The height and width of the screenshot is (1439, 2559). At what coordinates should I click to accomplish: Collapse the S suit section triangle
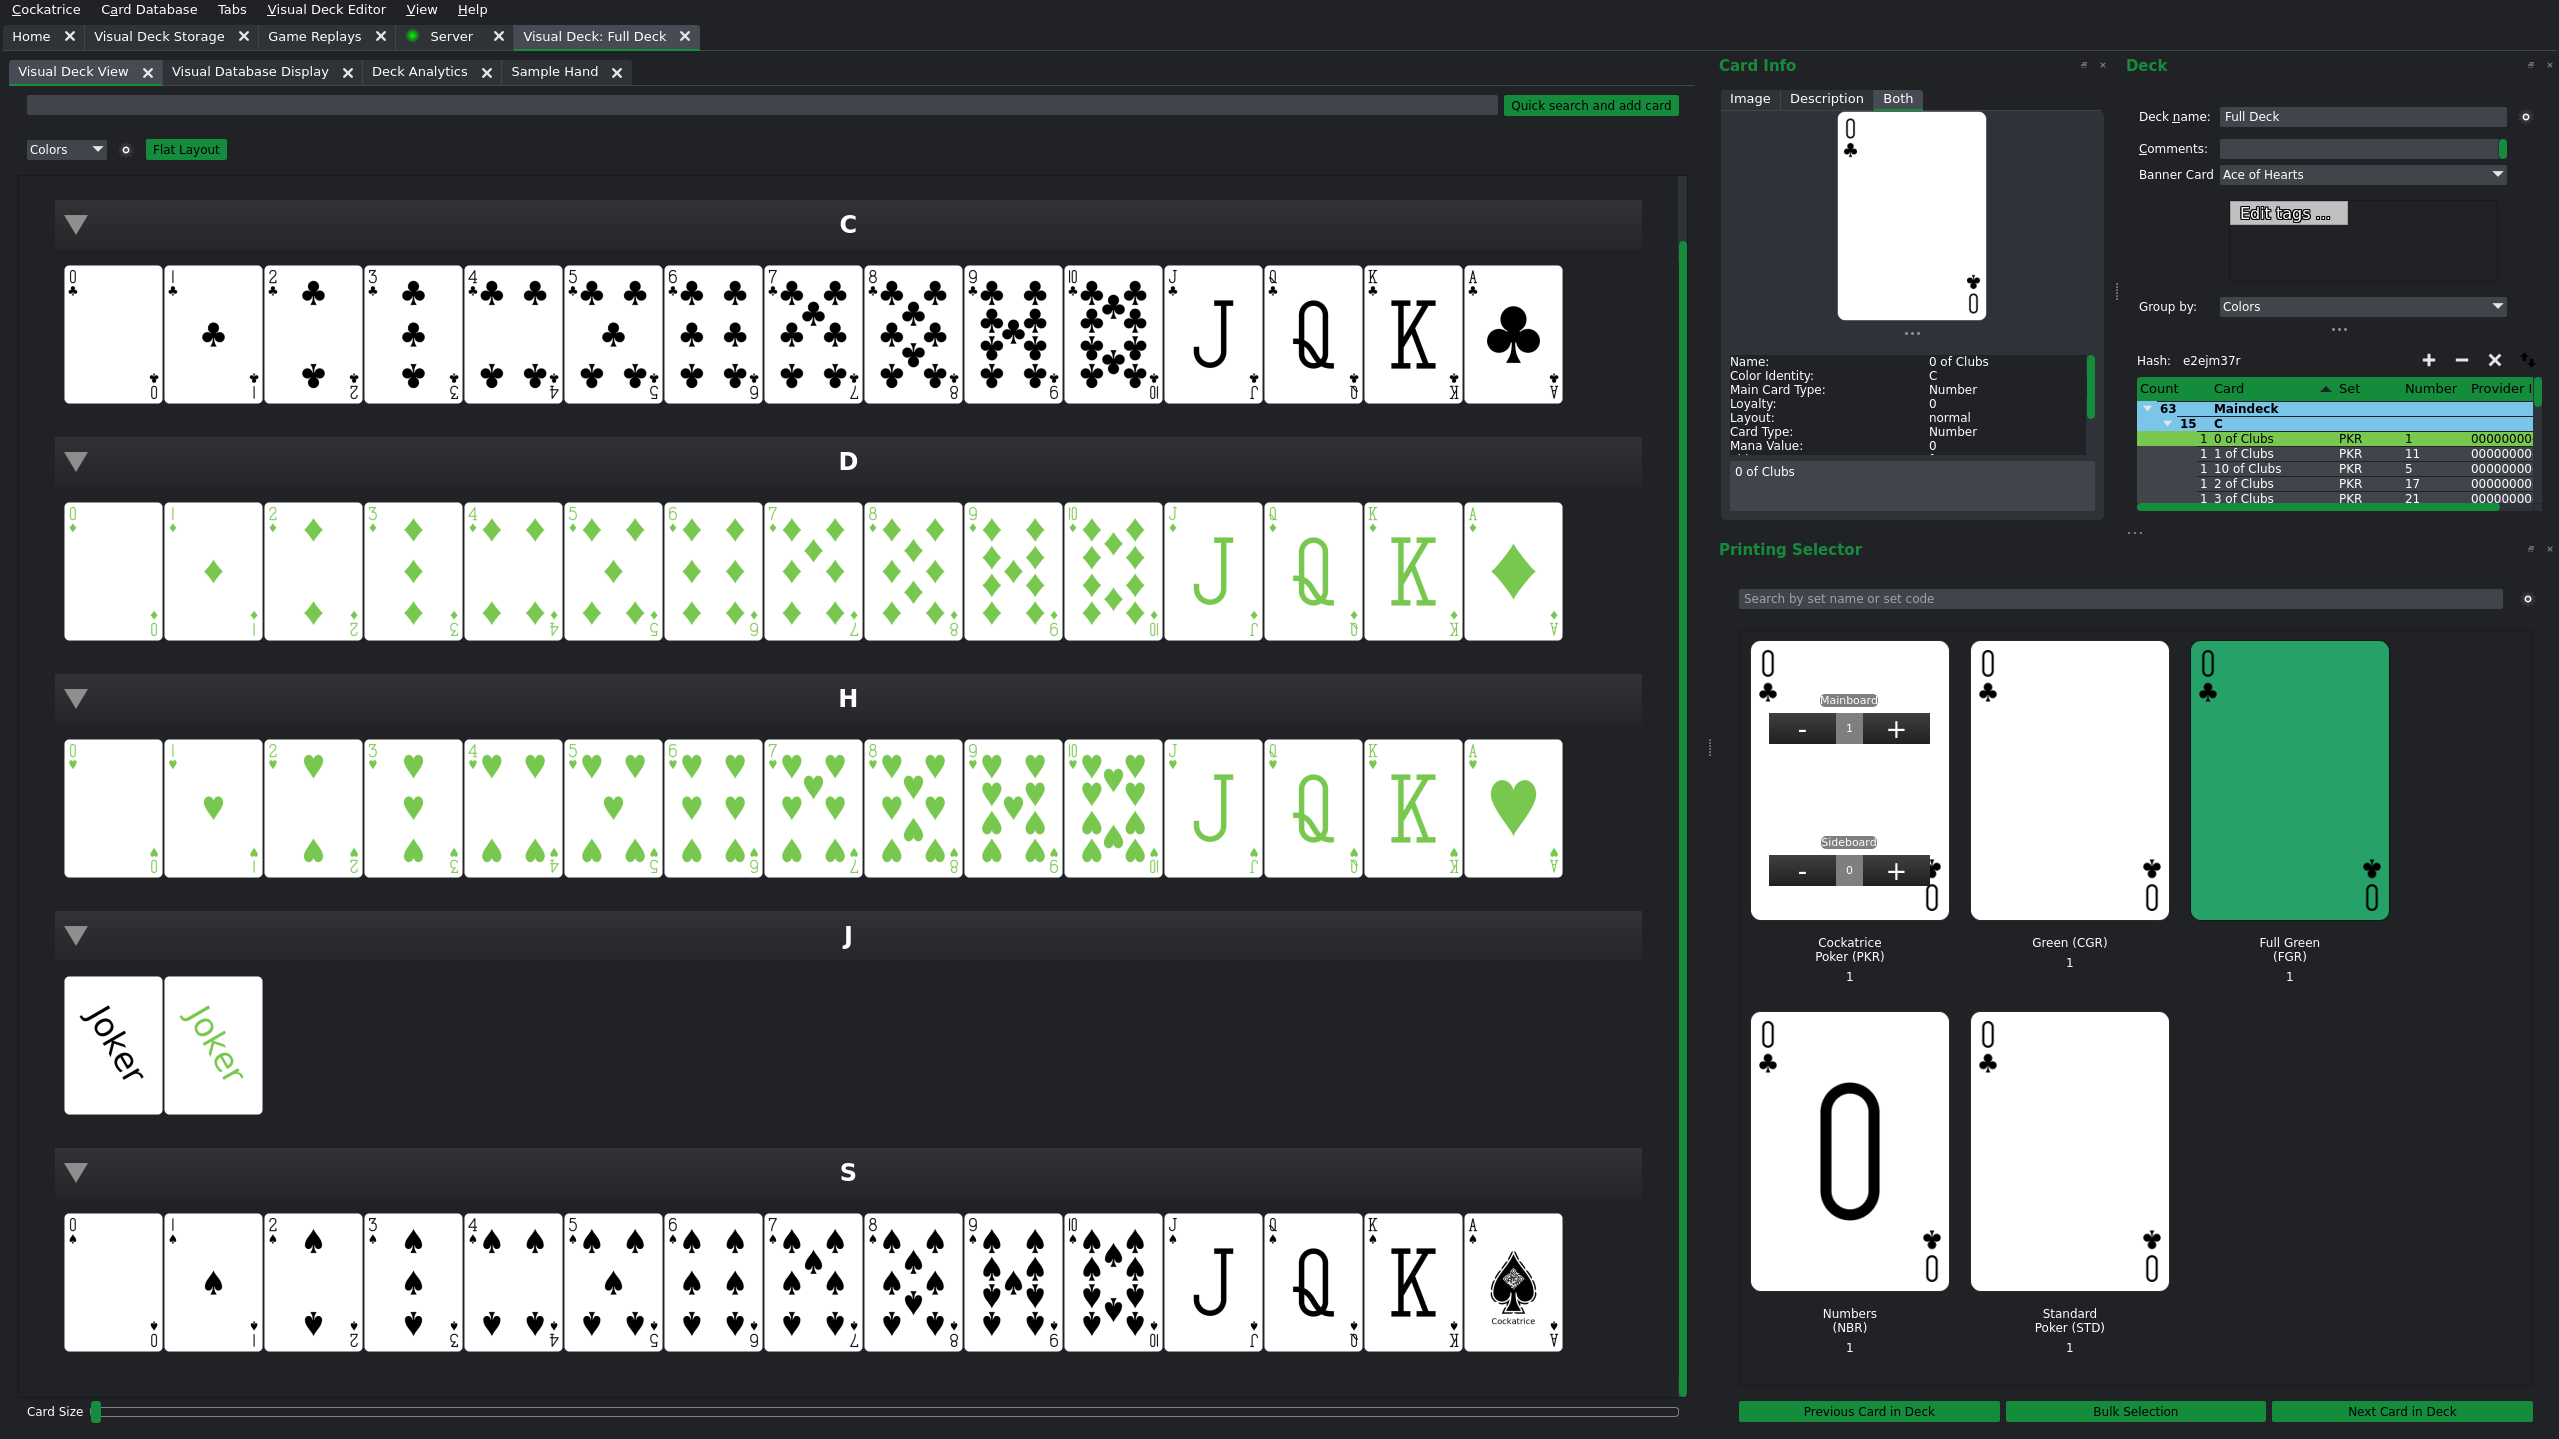pos(76,1172)
